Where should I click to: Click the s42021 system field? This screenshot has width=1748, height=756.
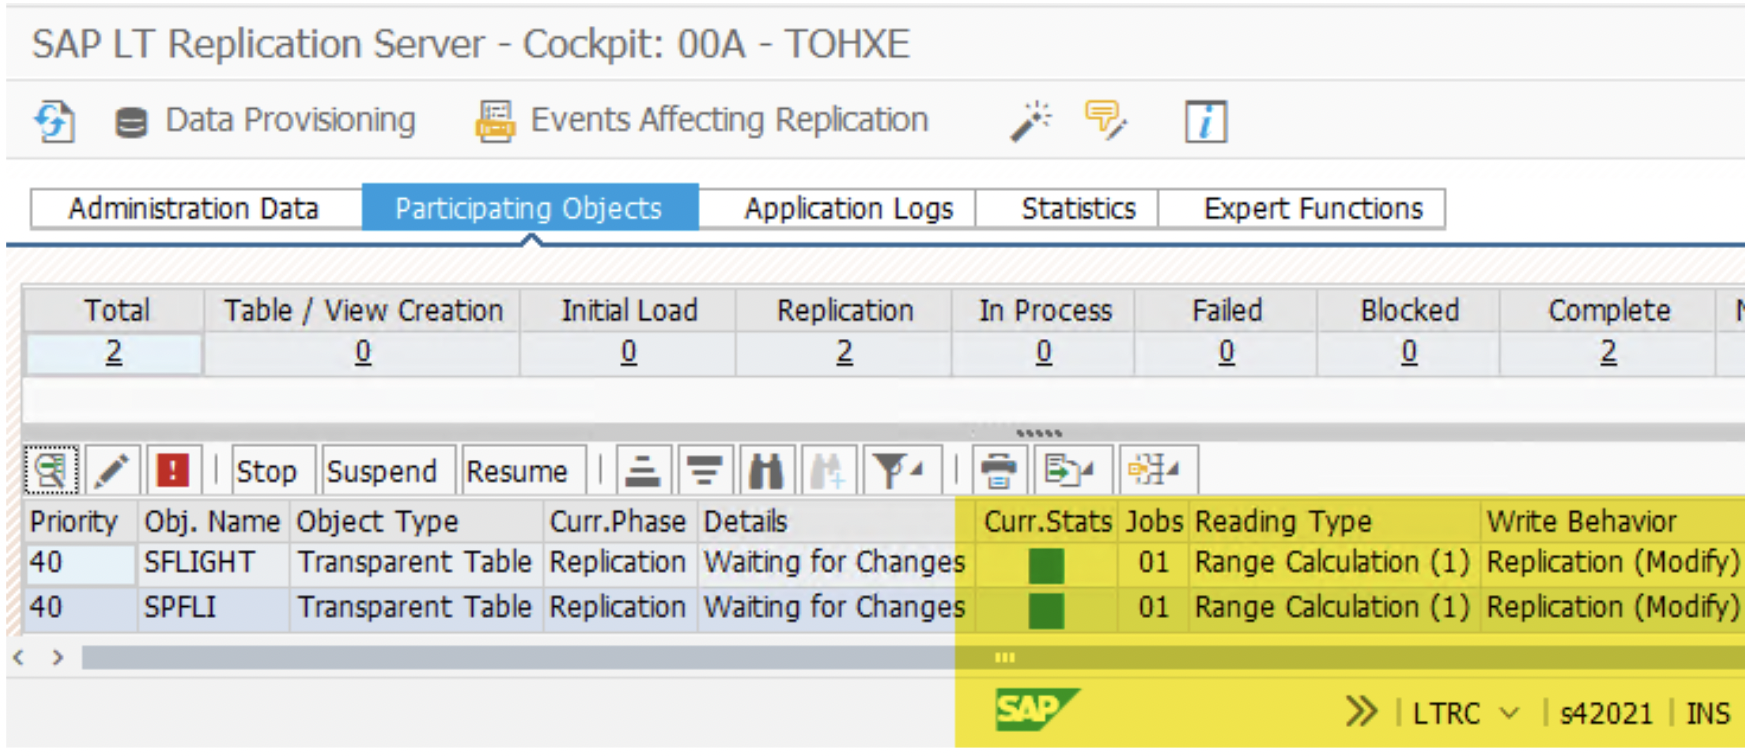coord(1606,713)
